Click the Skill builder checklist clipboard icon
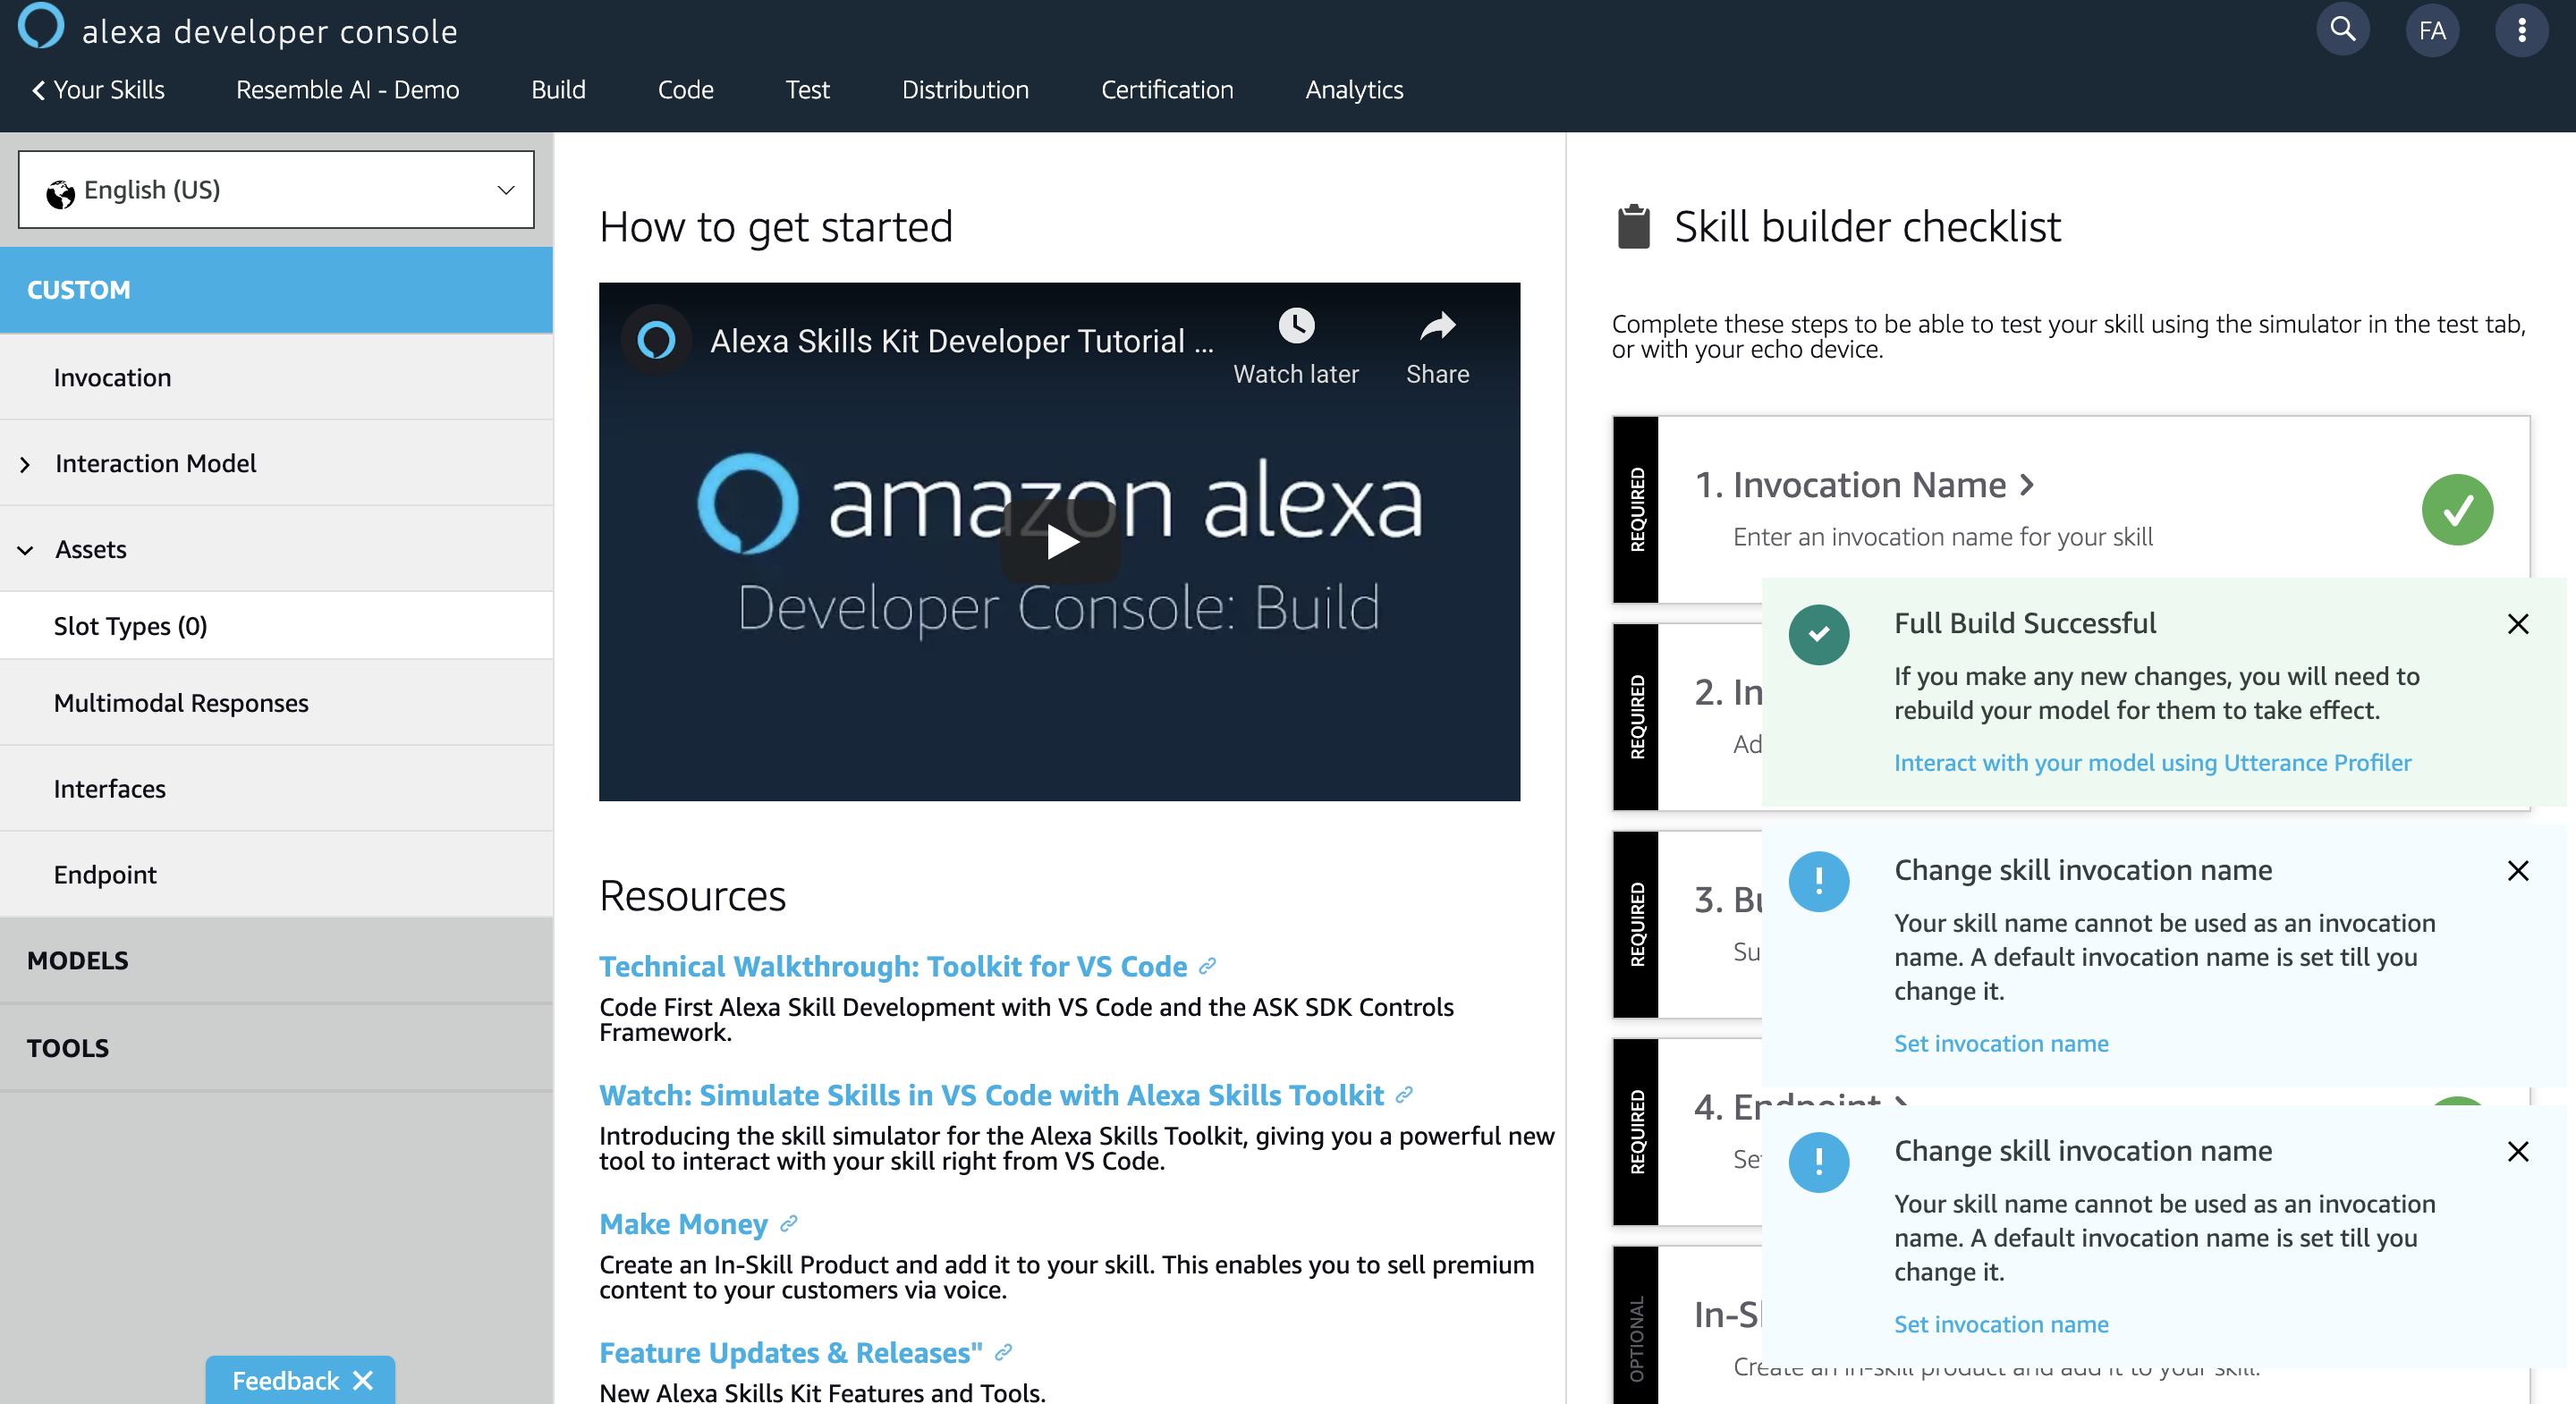Viewport: 2576px width, 1404px height. [x=1633, y=226]
